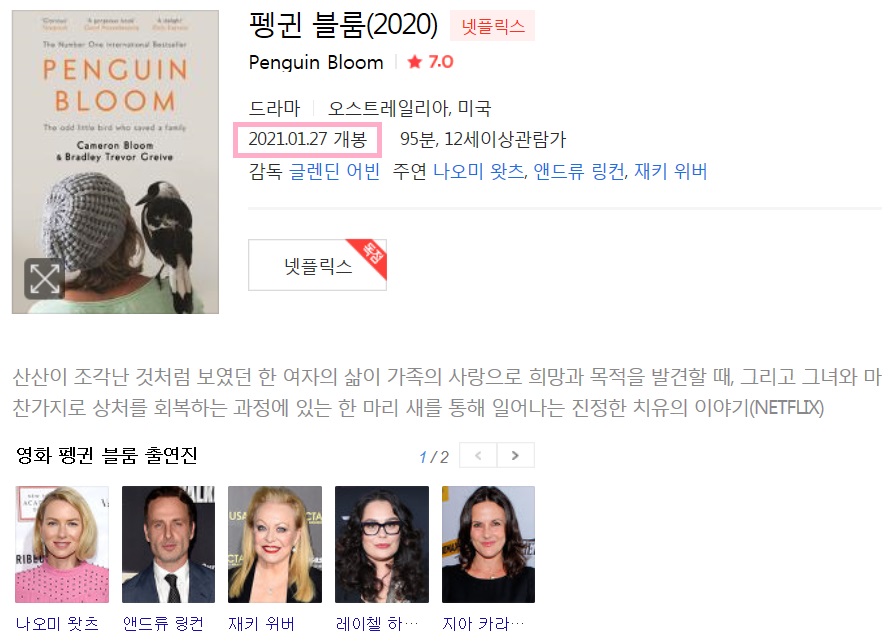Viewport: 892px width, 644px height.
Task: Expand the poster with the fullscreen arrows icon
Action: pyautogui.click(x=44, y=279)
